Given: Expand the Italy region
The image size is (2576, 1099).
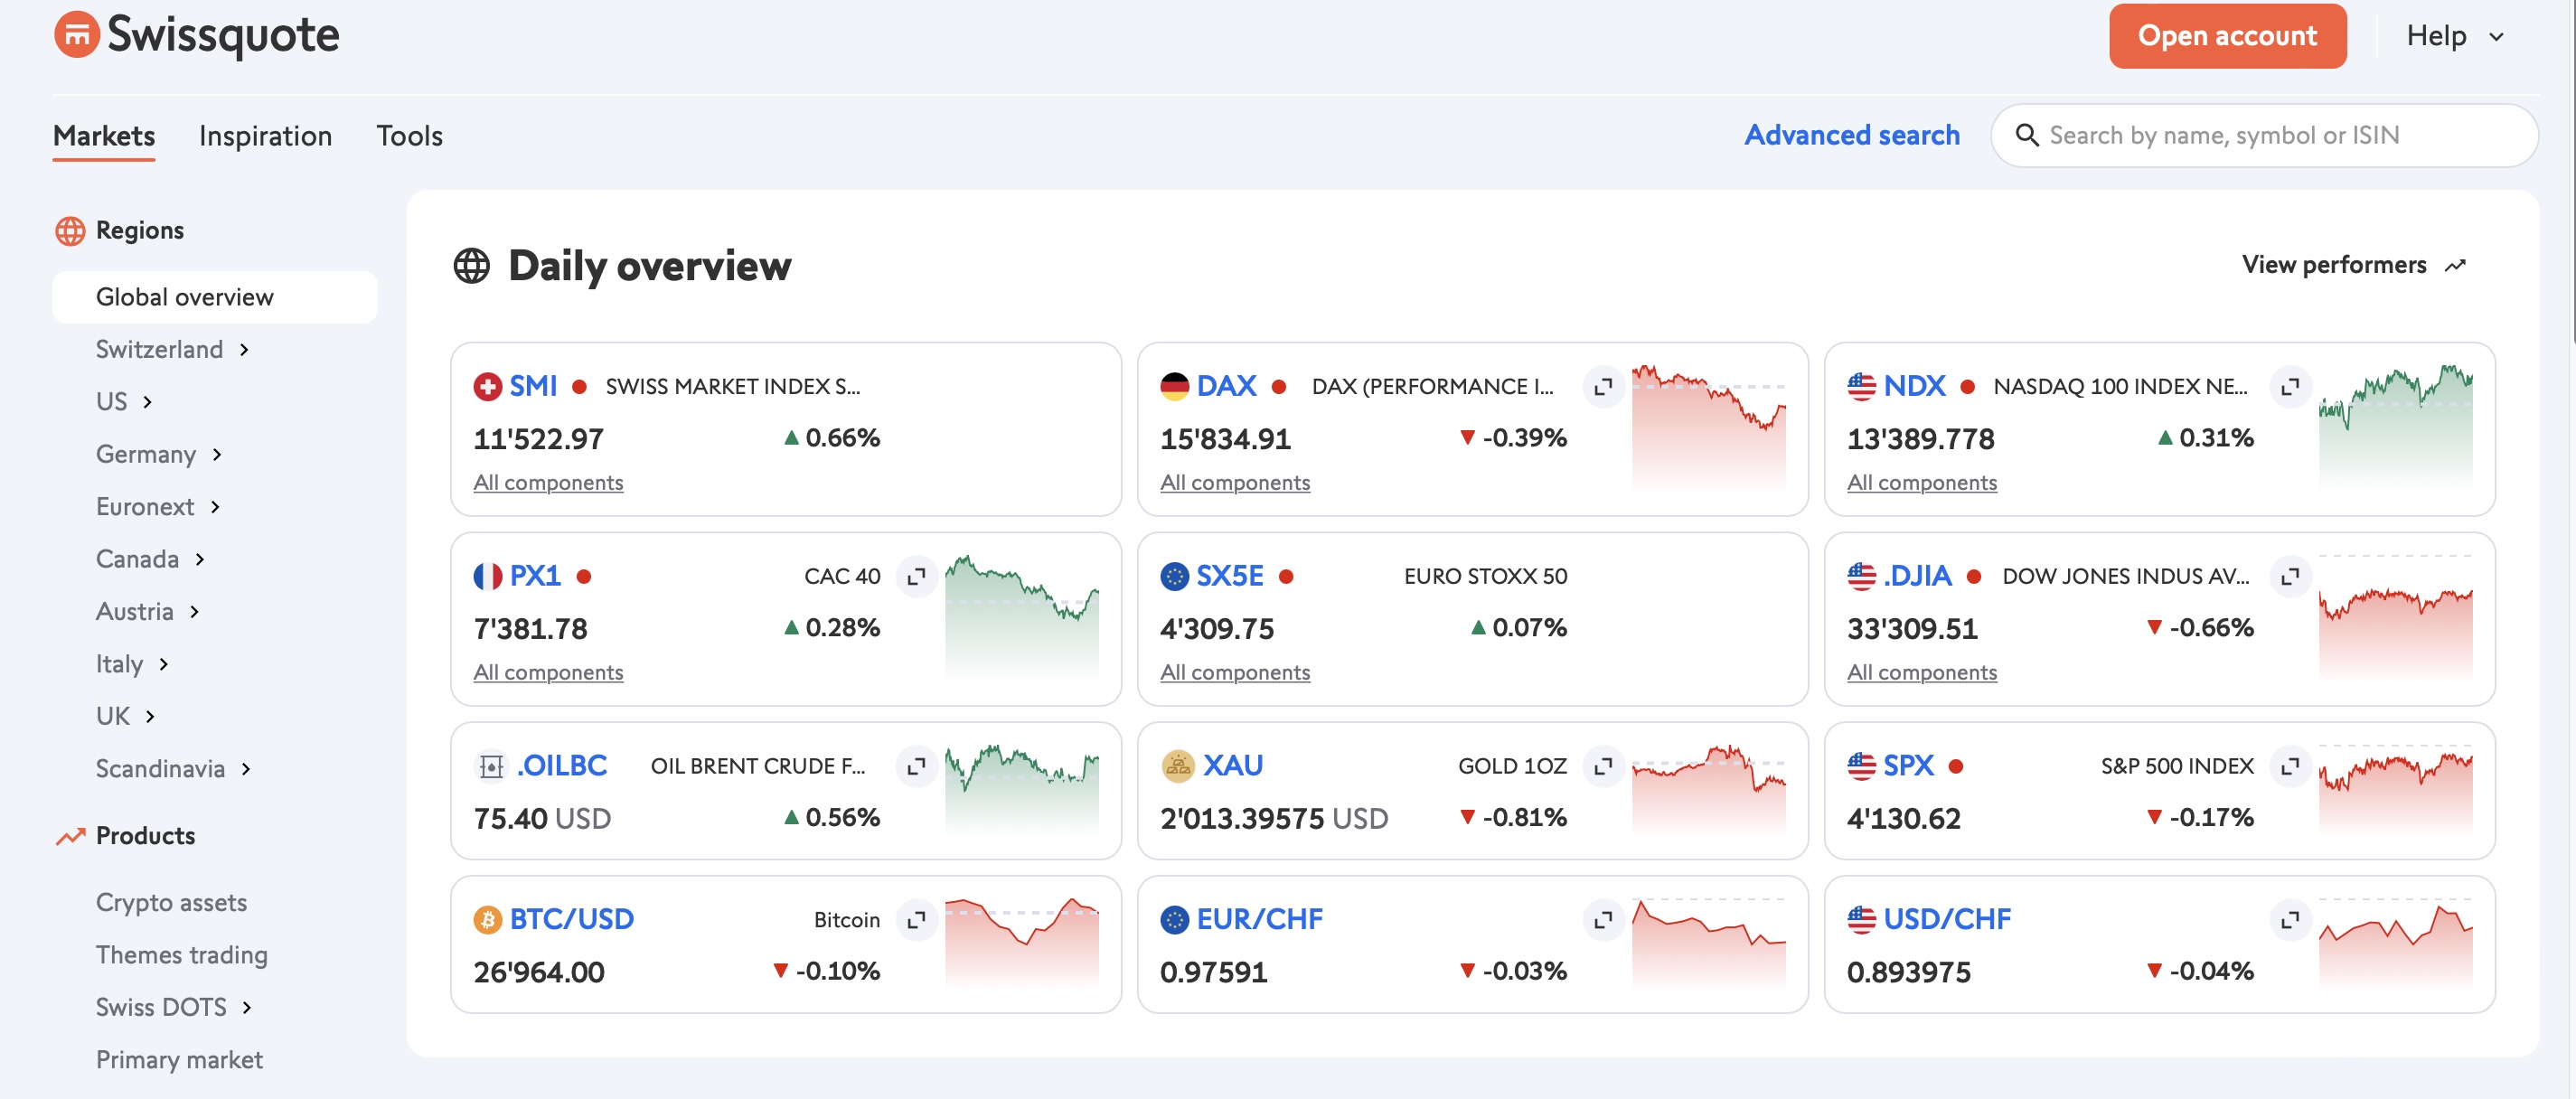Looking at the screenshot, I should point(164,665).
